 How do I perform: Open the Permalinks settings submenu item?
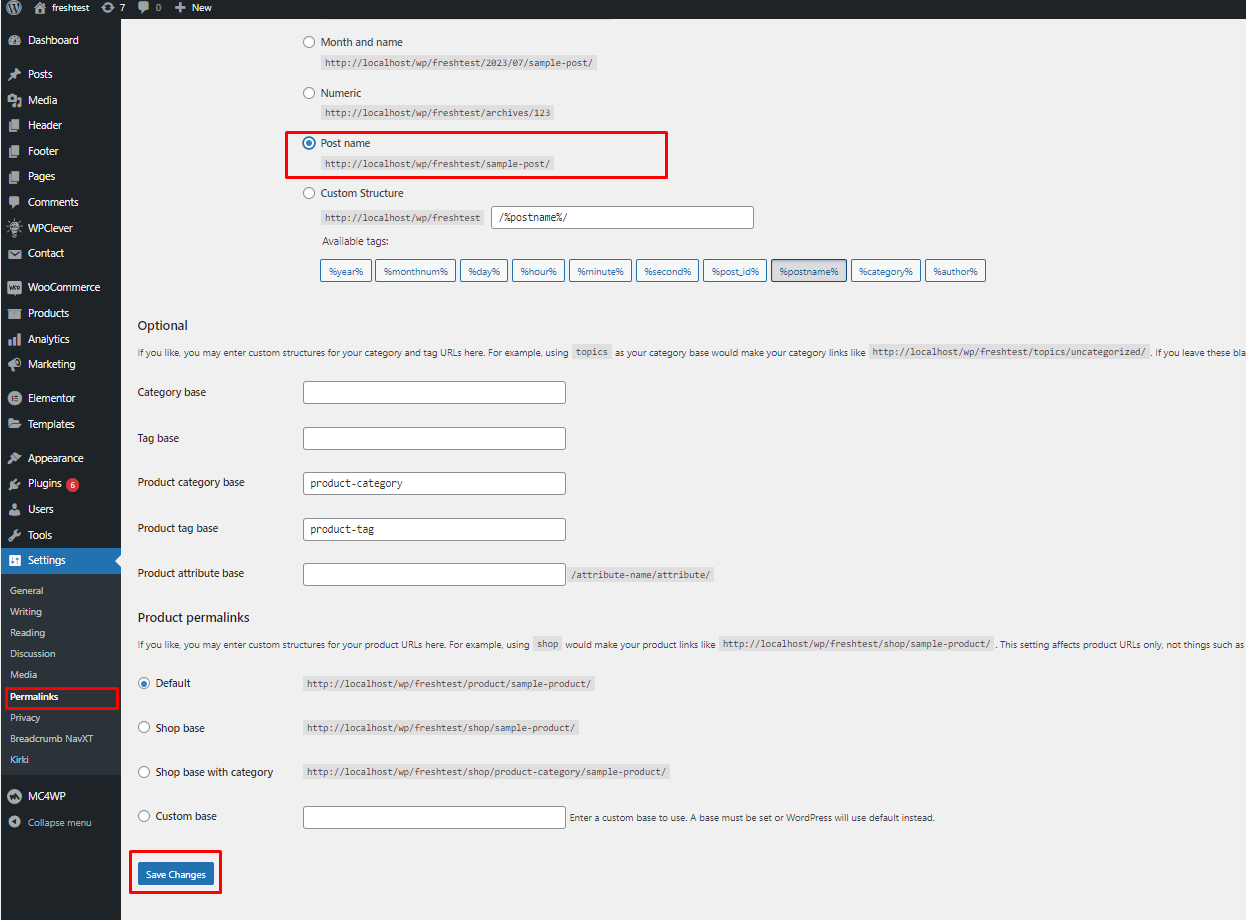tap(34, 697)
